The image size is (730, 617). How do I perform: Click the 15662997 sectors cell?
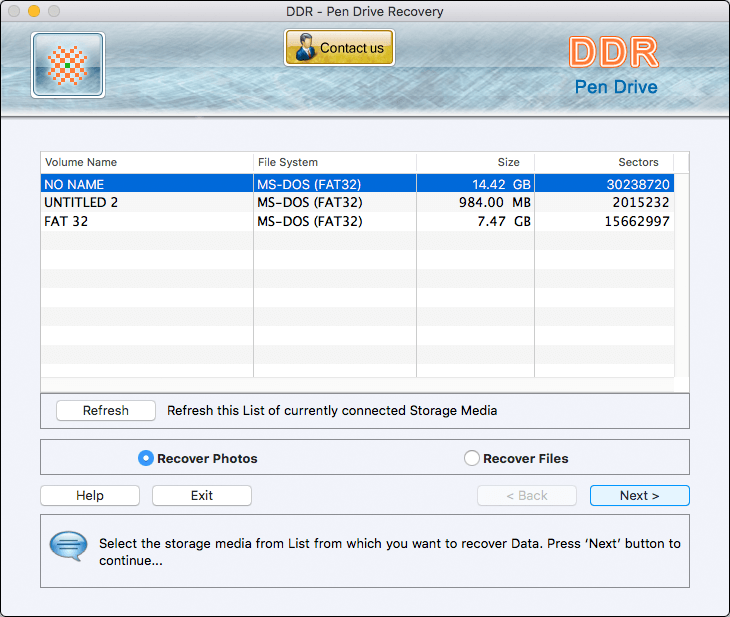[604, 221]
